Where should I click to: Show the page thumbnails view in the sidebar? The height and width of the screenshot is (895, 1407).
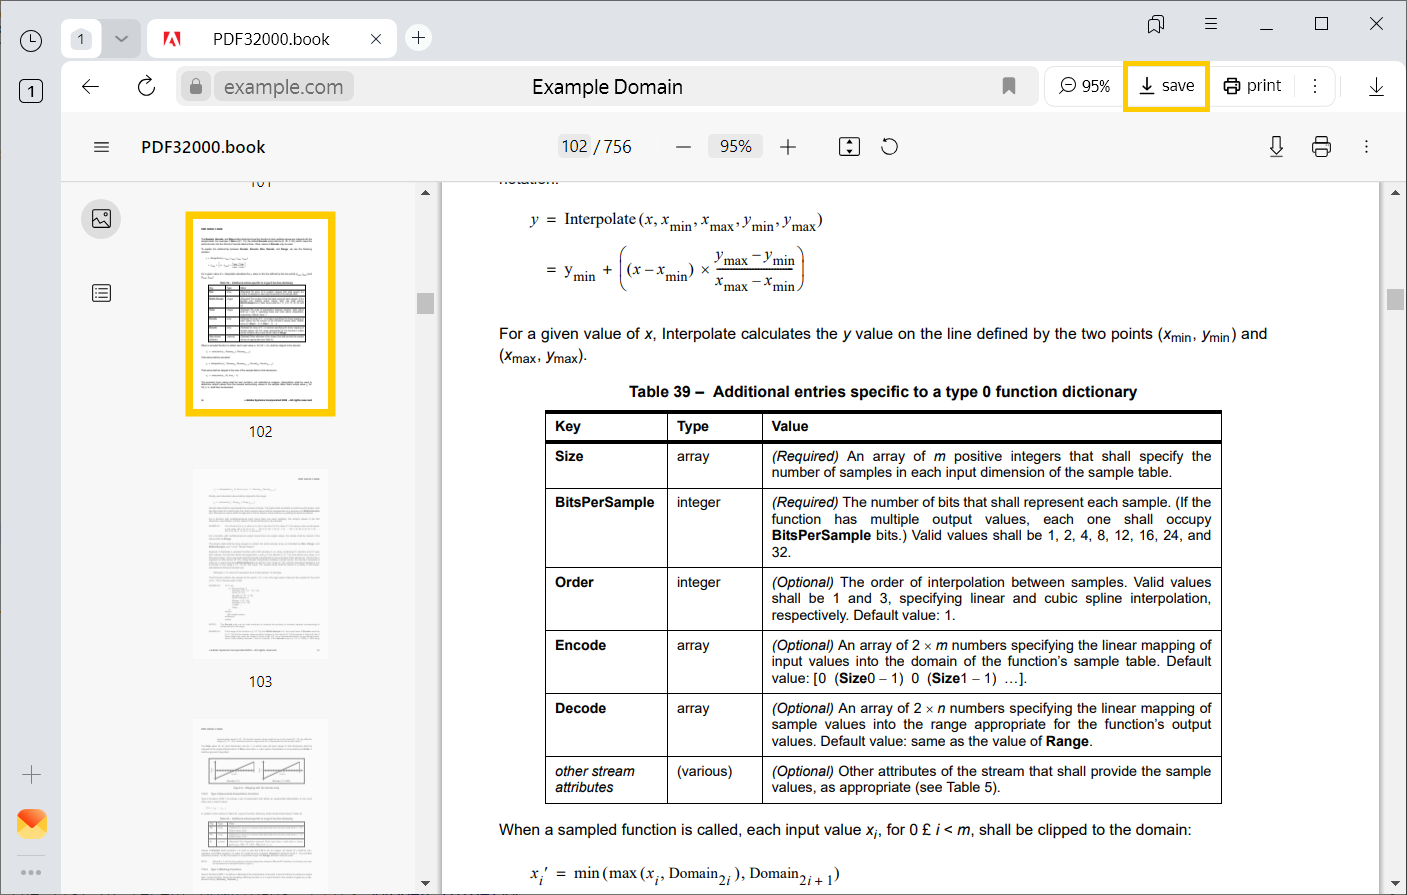(101, 219)
